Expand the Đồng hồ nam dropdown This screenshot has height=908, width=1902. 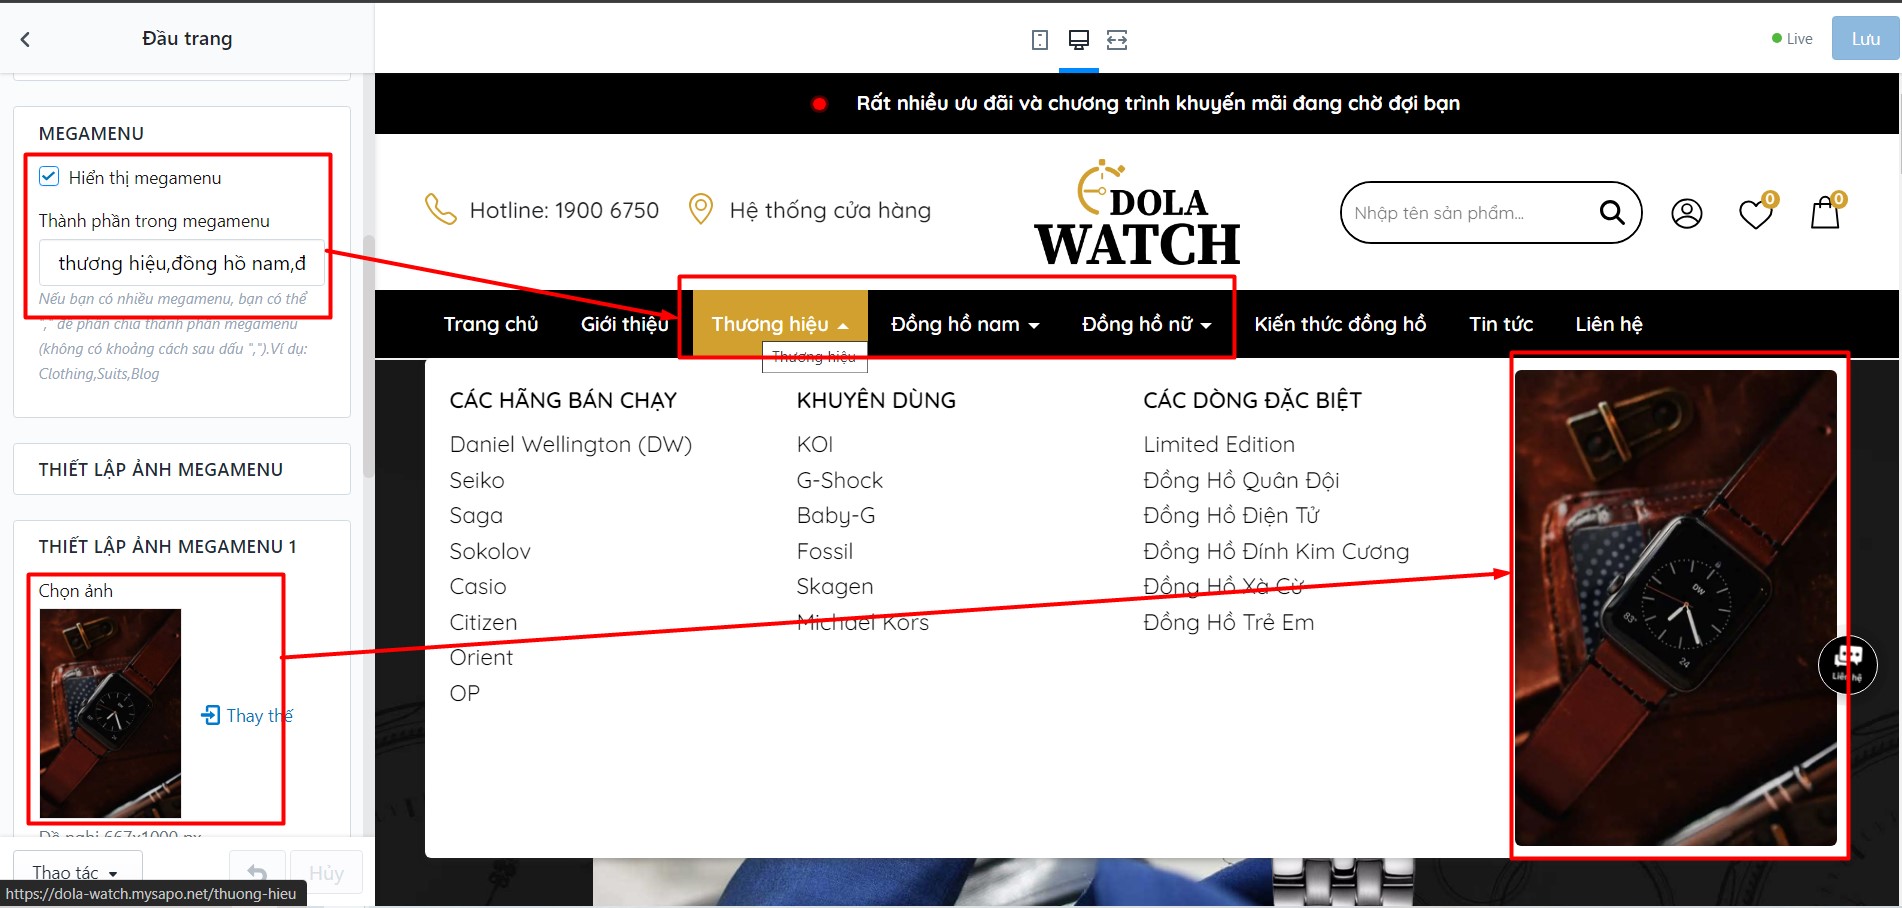[x=1034, y=326]
